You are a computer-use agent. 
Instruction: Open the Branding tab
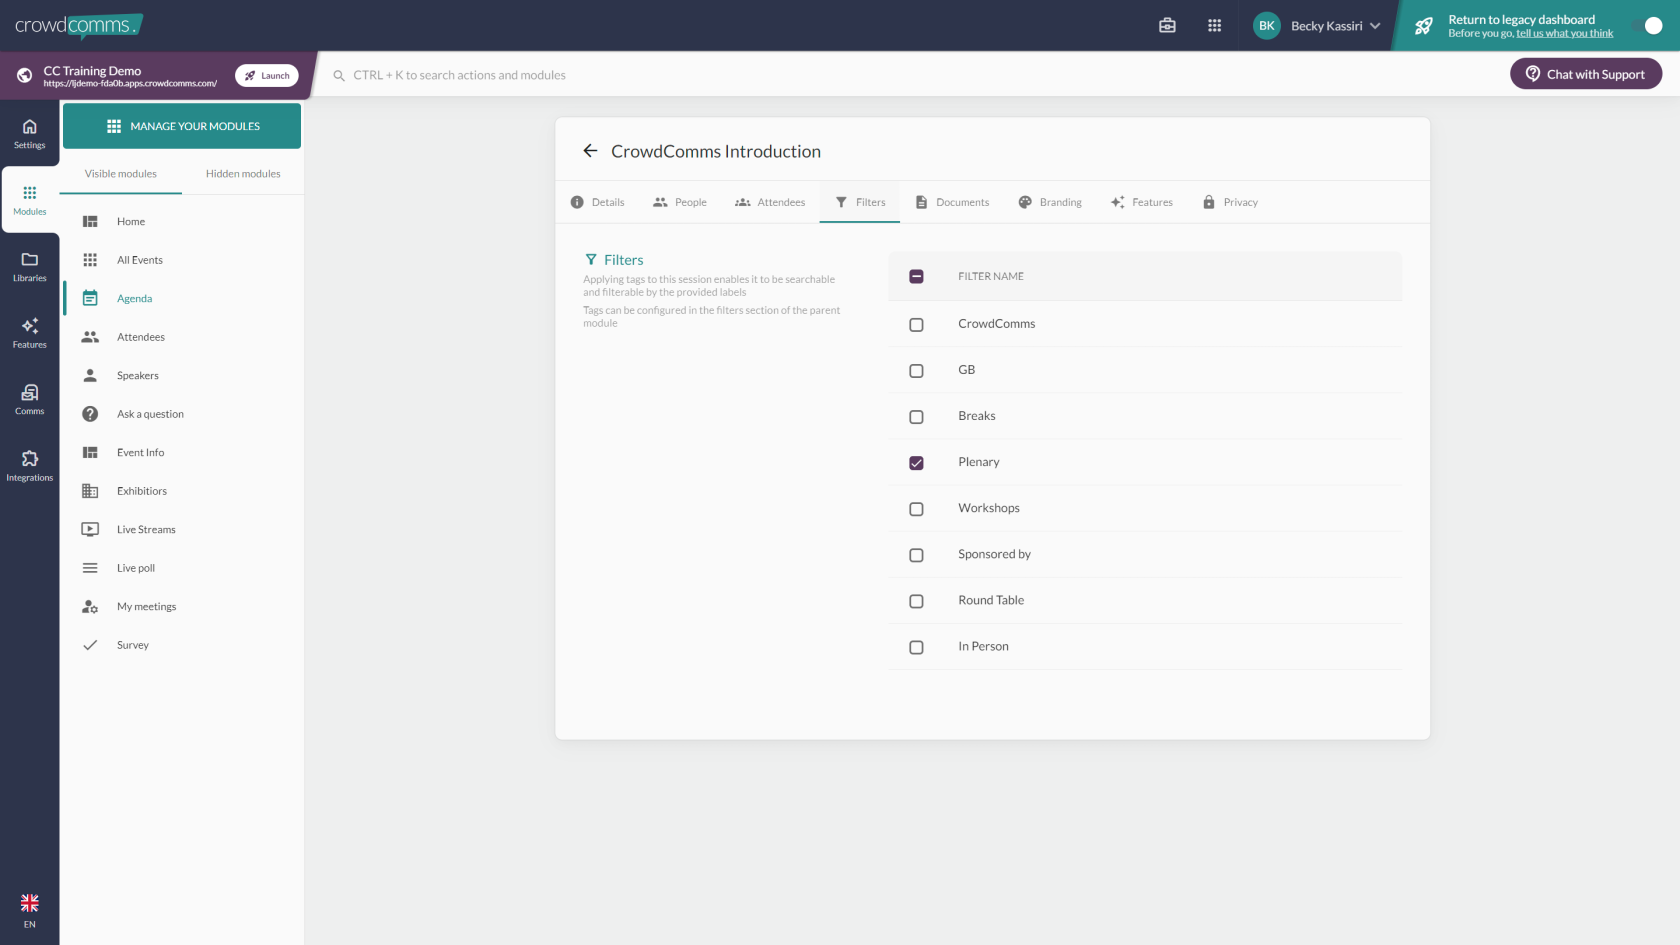(x=1050, y=202)
